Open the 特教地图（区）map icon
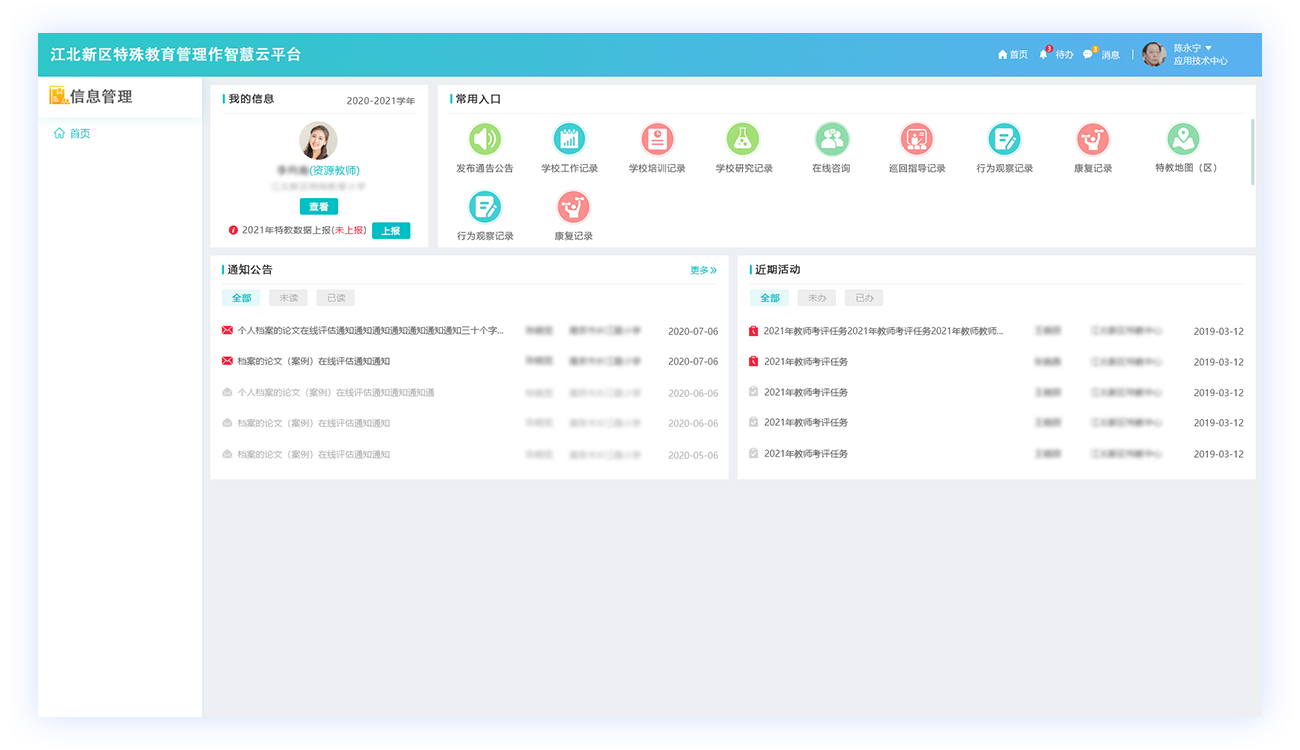The image size is (1300, 750). 1183,139
